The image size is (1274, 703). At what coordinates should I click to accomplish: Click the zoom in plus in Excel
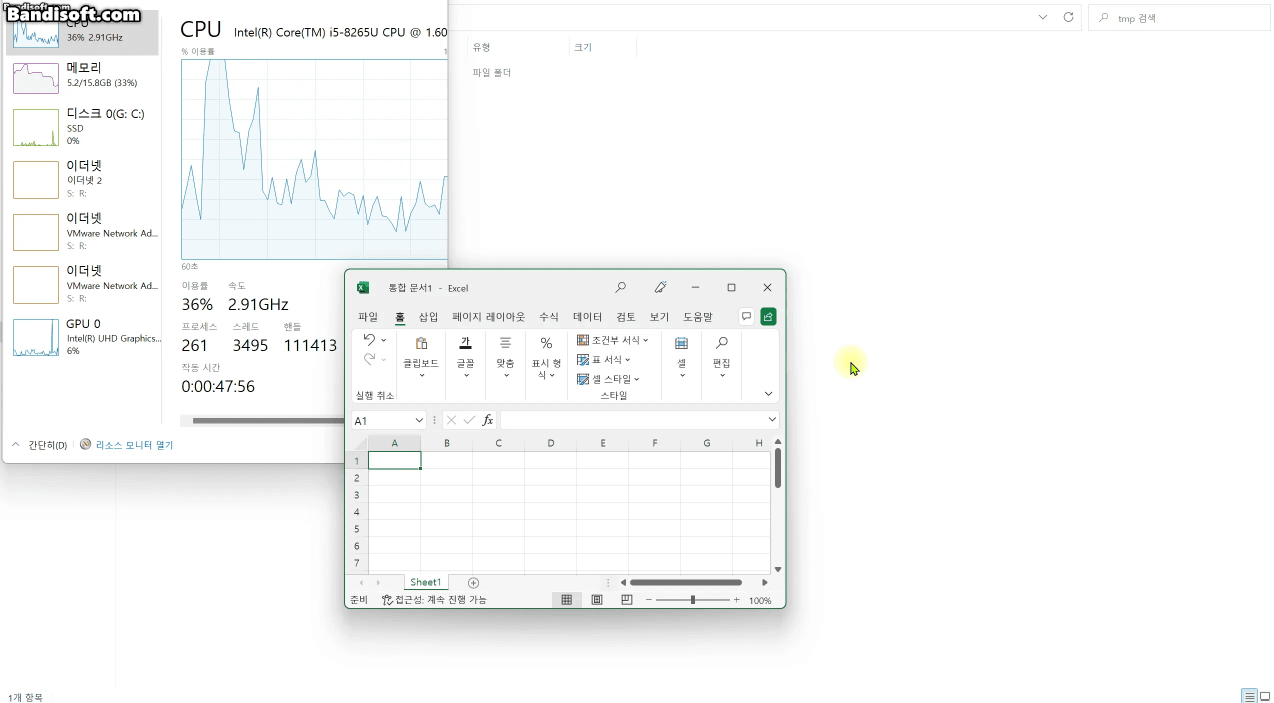click(x=737, y=600)
